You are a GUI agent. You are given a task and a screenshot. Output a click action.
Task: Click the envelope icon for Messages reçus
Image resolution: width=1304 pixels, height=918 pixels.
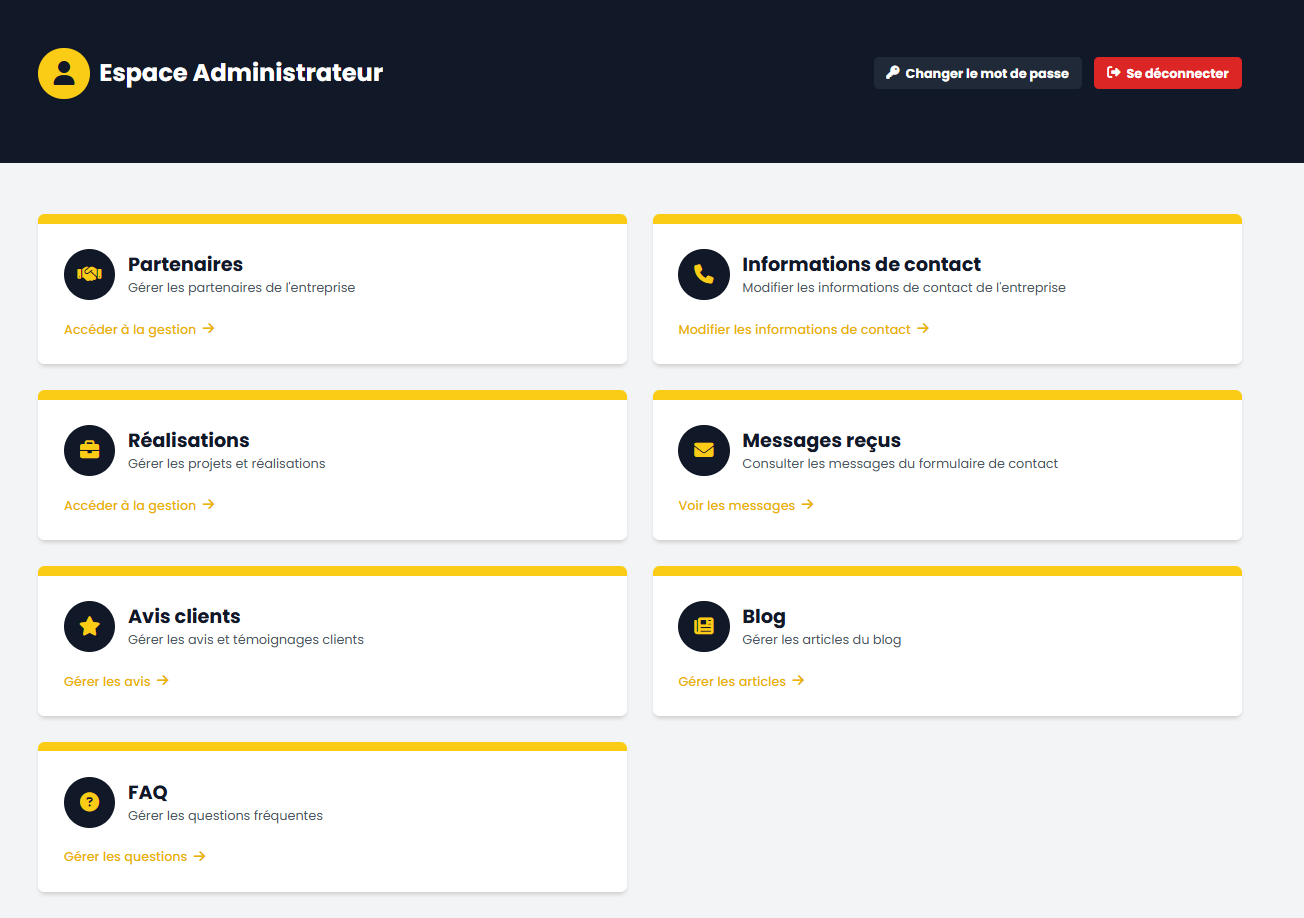704,450
